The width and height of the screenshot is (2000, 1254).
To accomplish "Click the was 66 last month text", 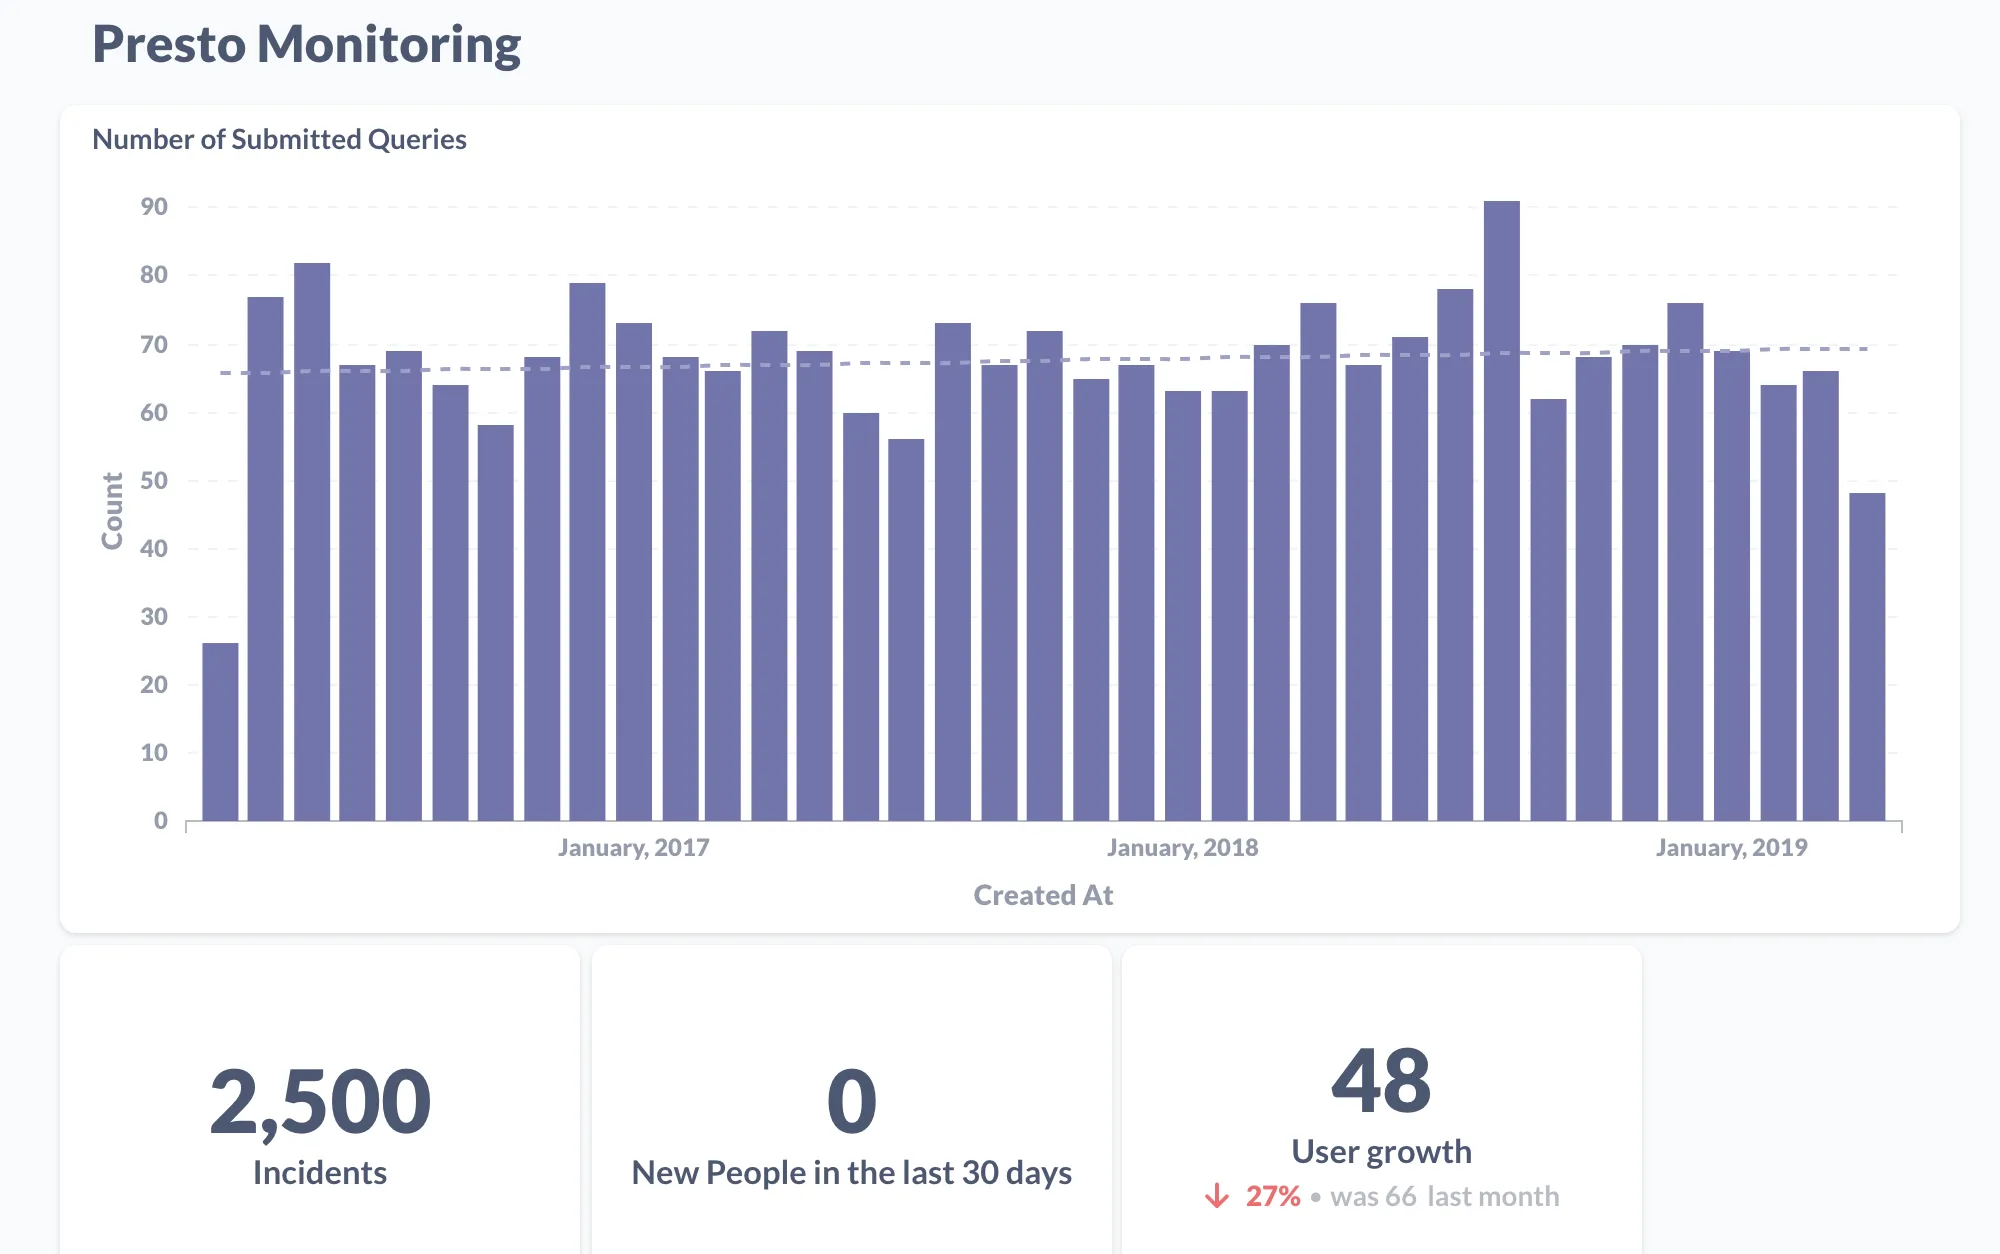I will point(1445,1196).
